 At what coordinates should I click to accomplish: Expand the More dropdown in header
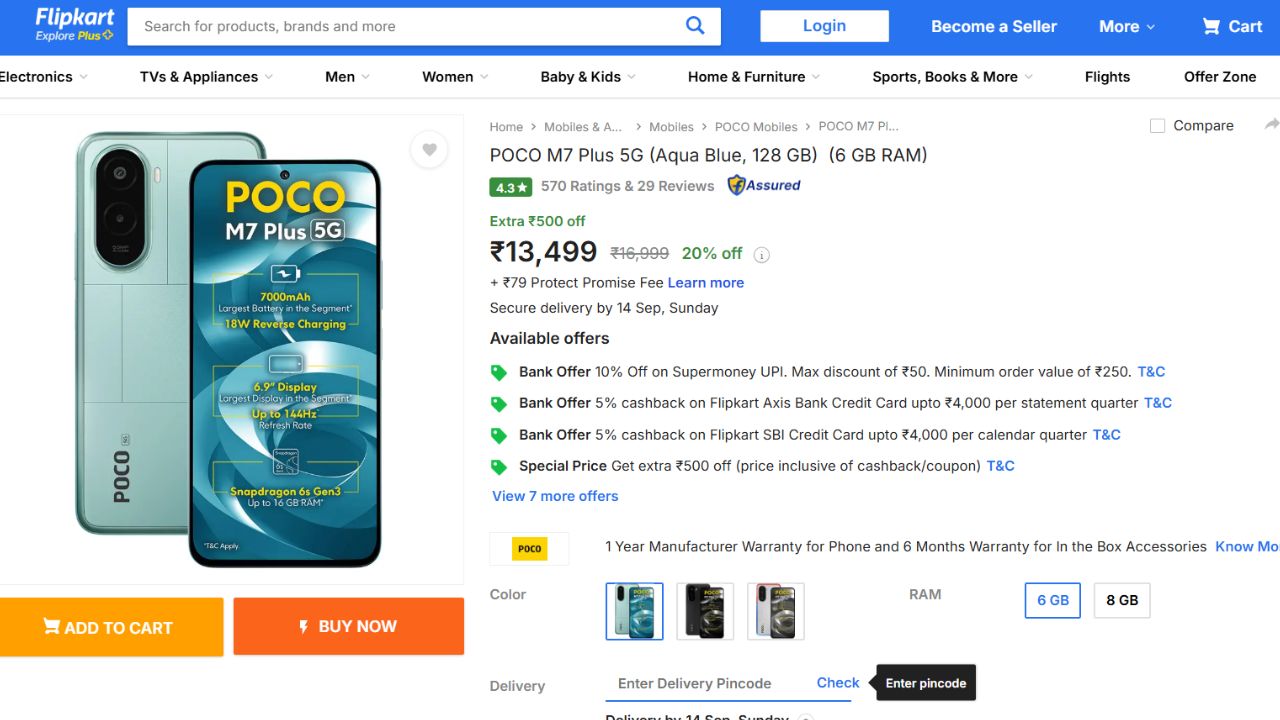pos(1127,27)
